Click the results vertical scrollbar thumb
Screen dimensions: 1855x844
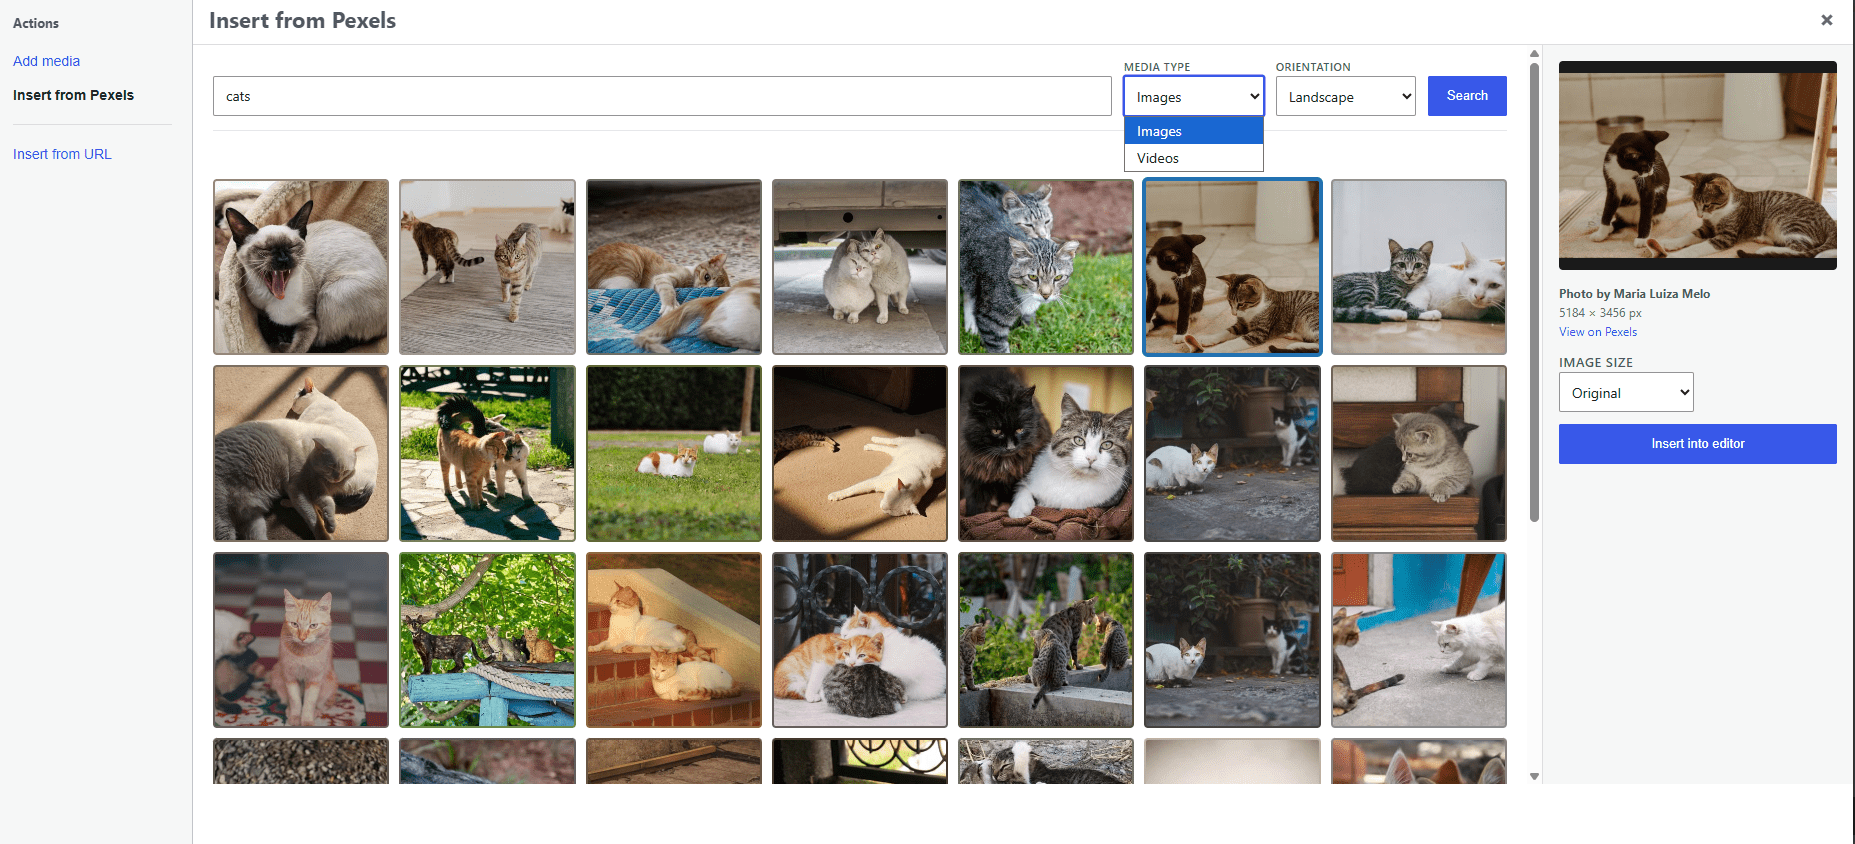coord(1534,292)
